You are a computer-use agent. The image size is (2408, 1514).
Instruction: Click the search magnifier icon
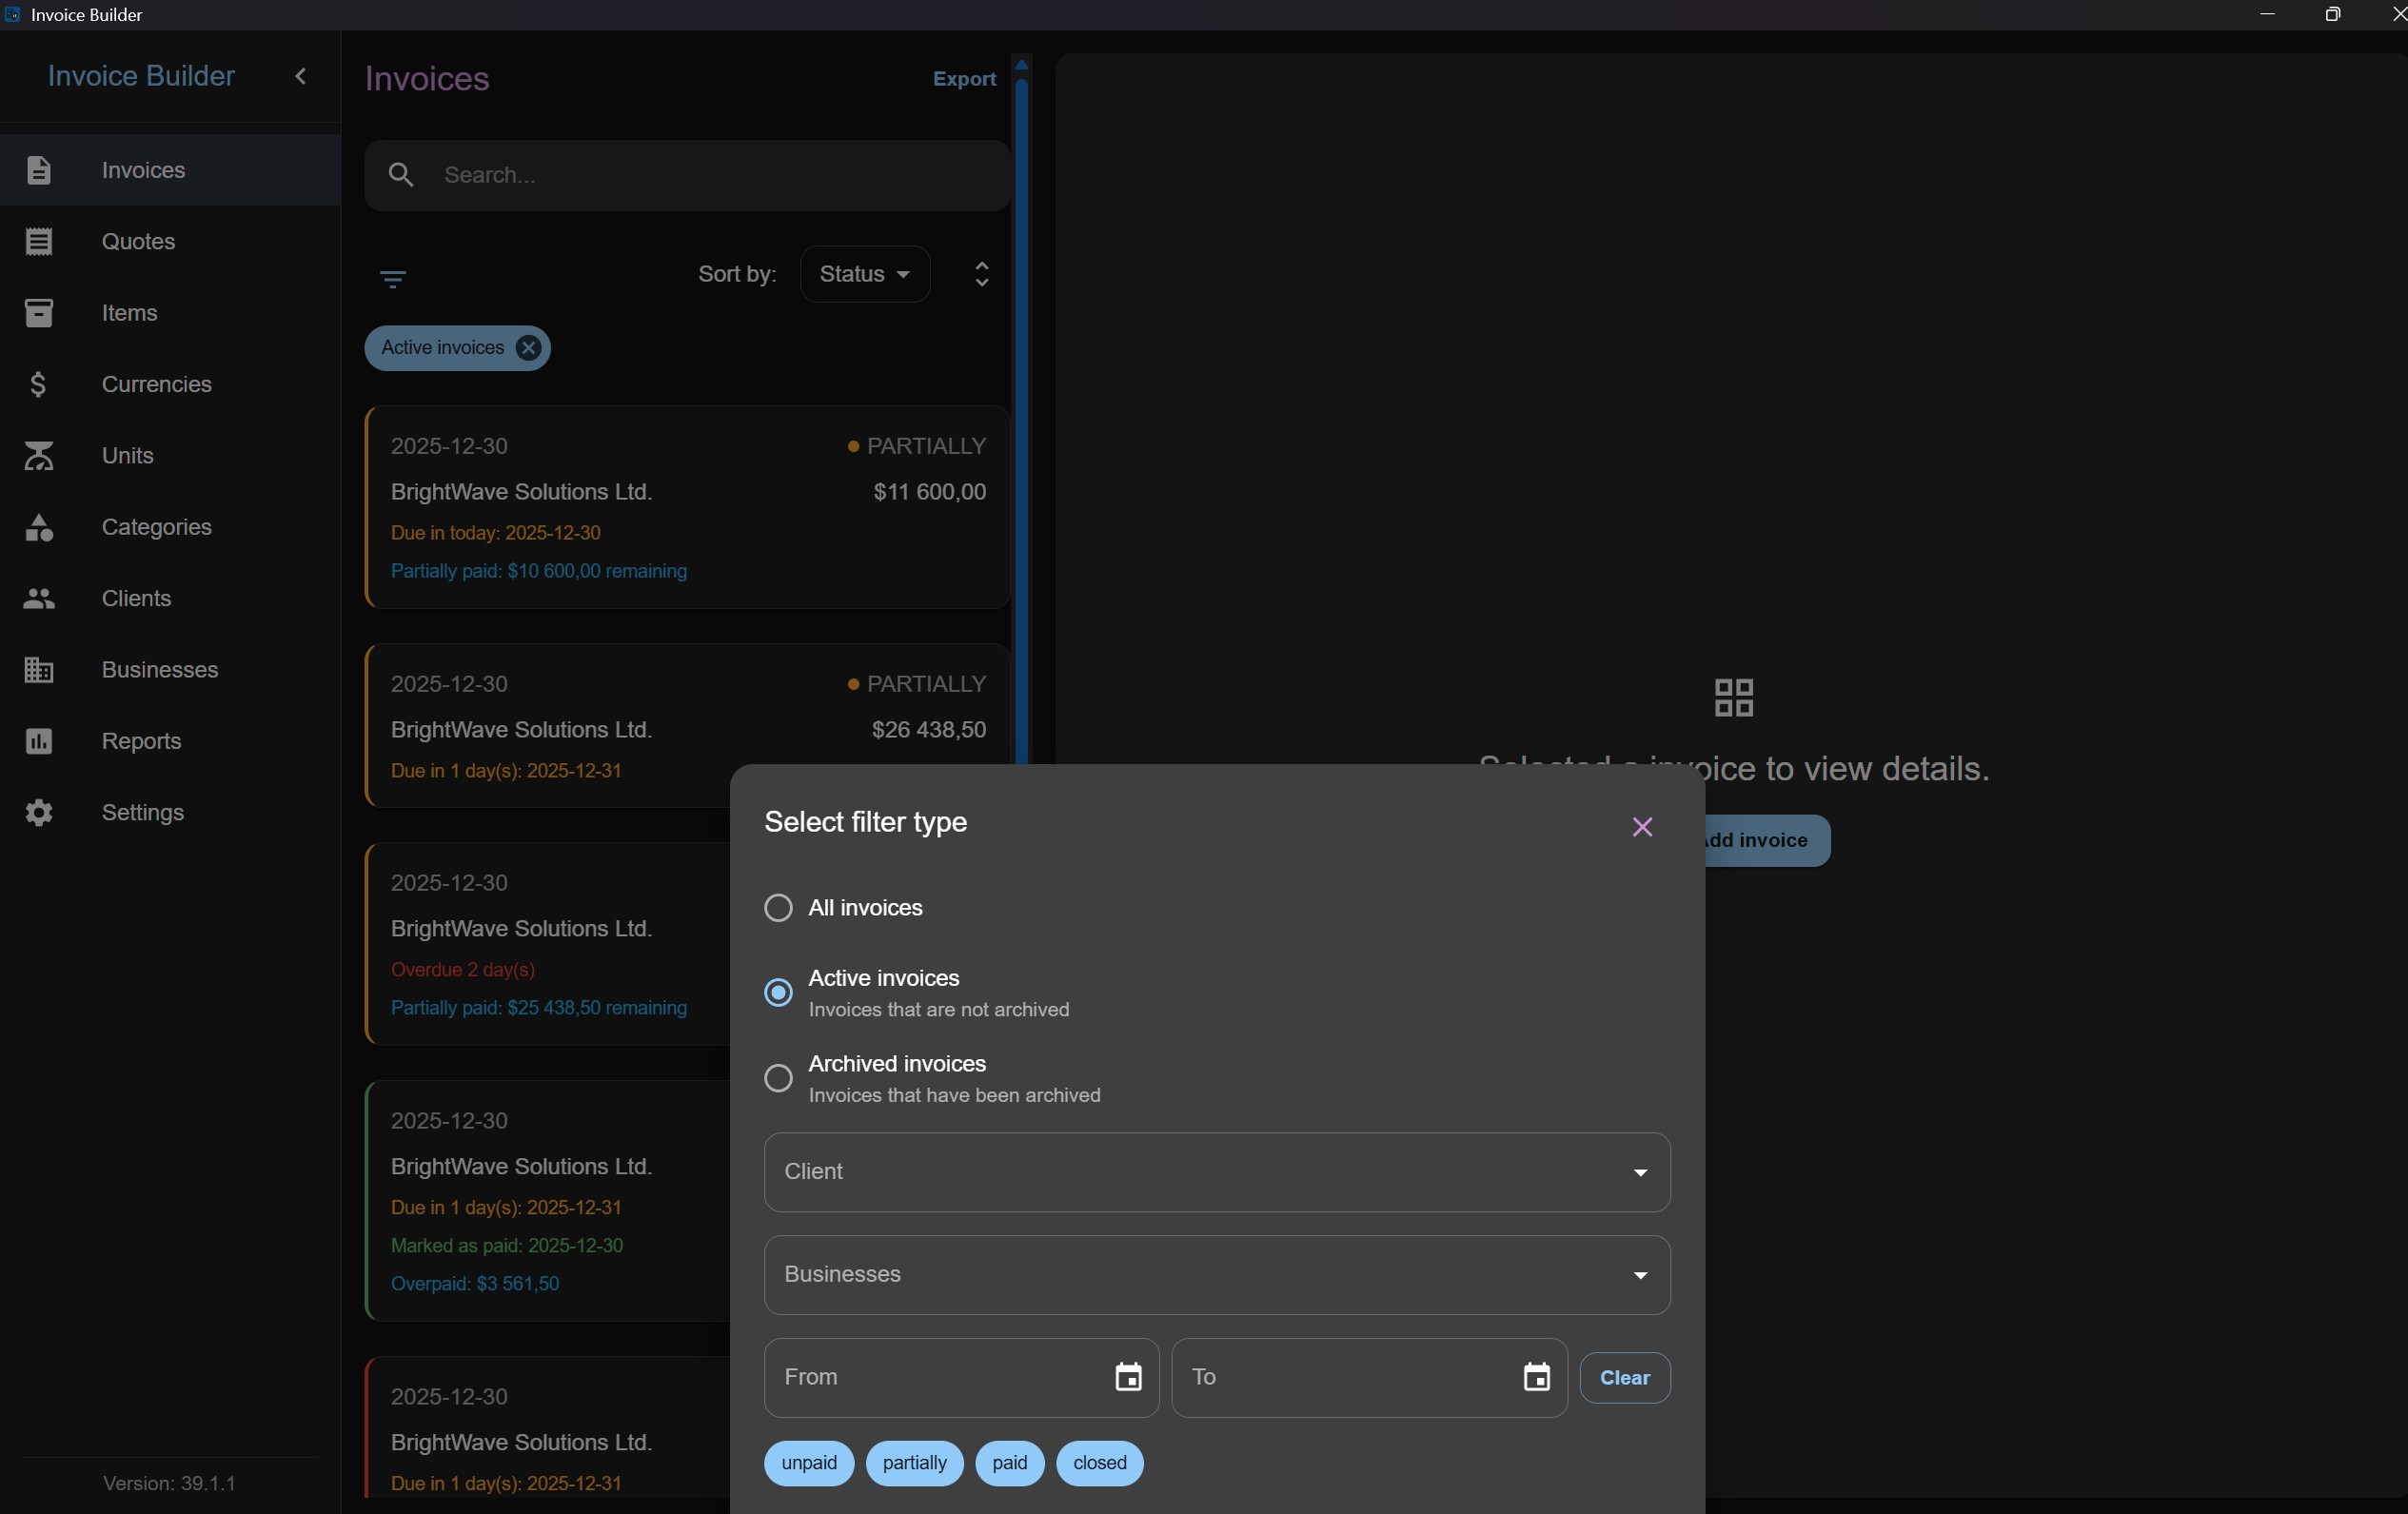tap(401, 175)
